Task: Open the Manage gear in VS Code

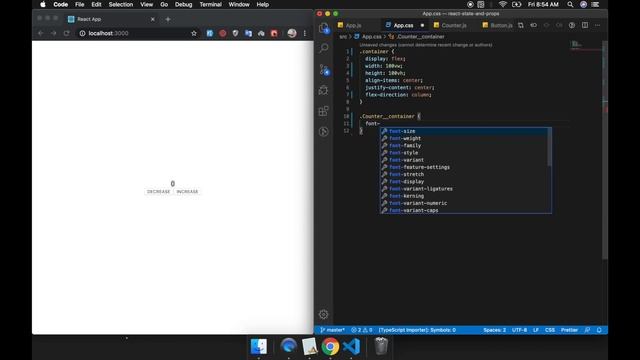Action: coord(324,314)
